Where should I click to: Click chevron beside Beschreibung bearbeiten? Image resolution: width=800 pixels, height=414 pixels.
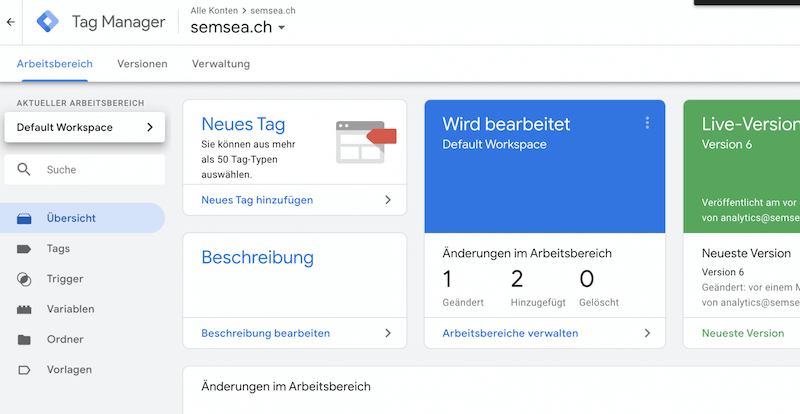[388, 333]
